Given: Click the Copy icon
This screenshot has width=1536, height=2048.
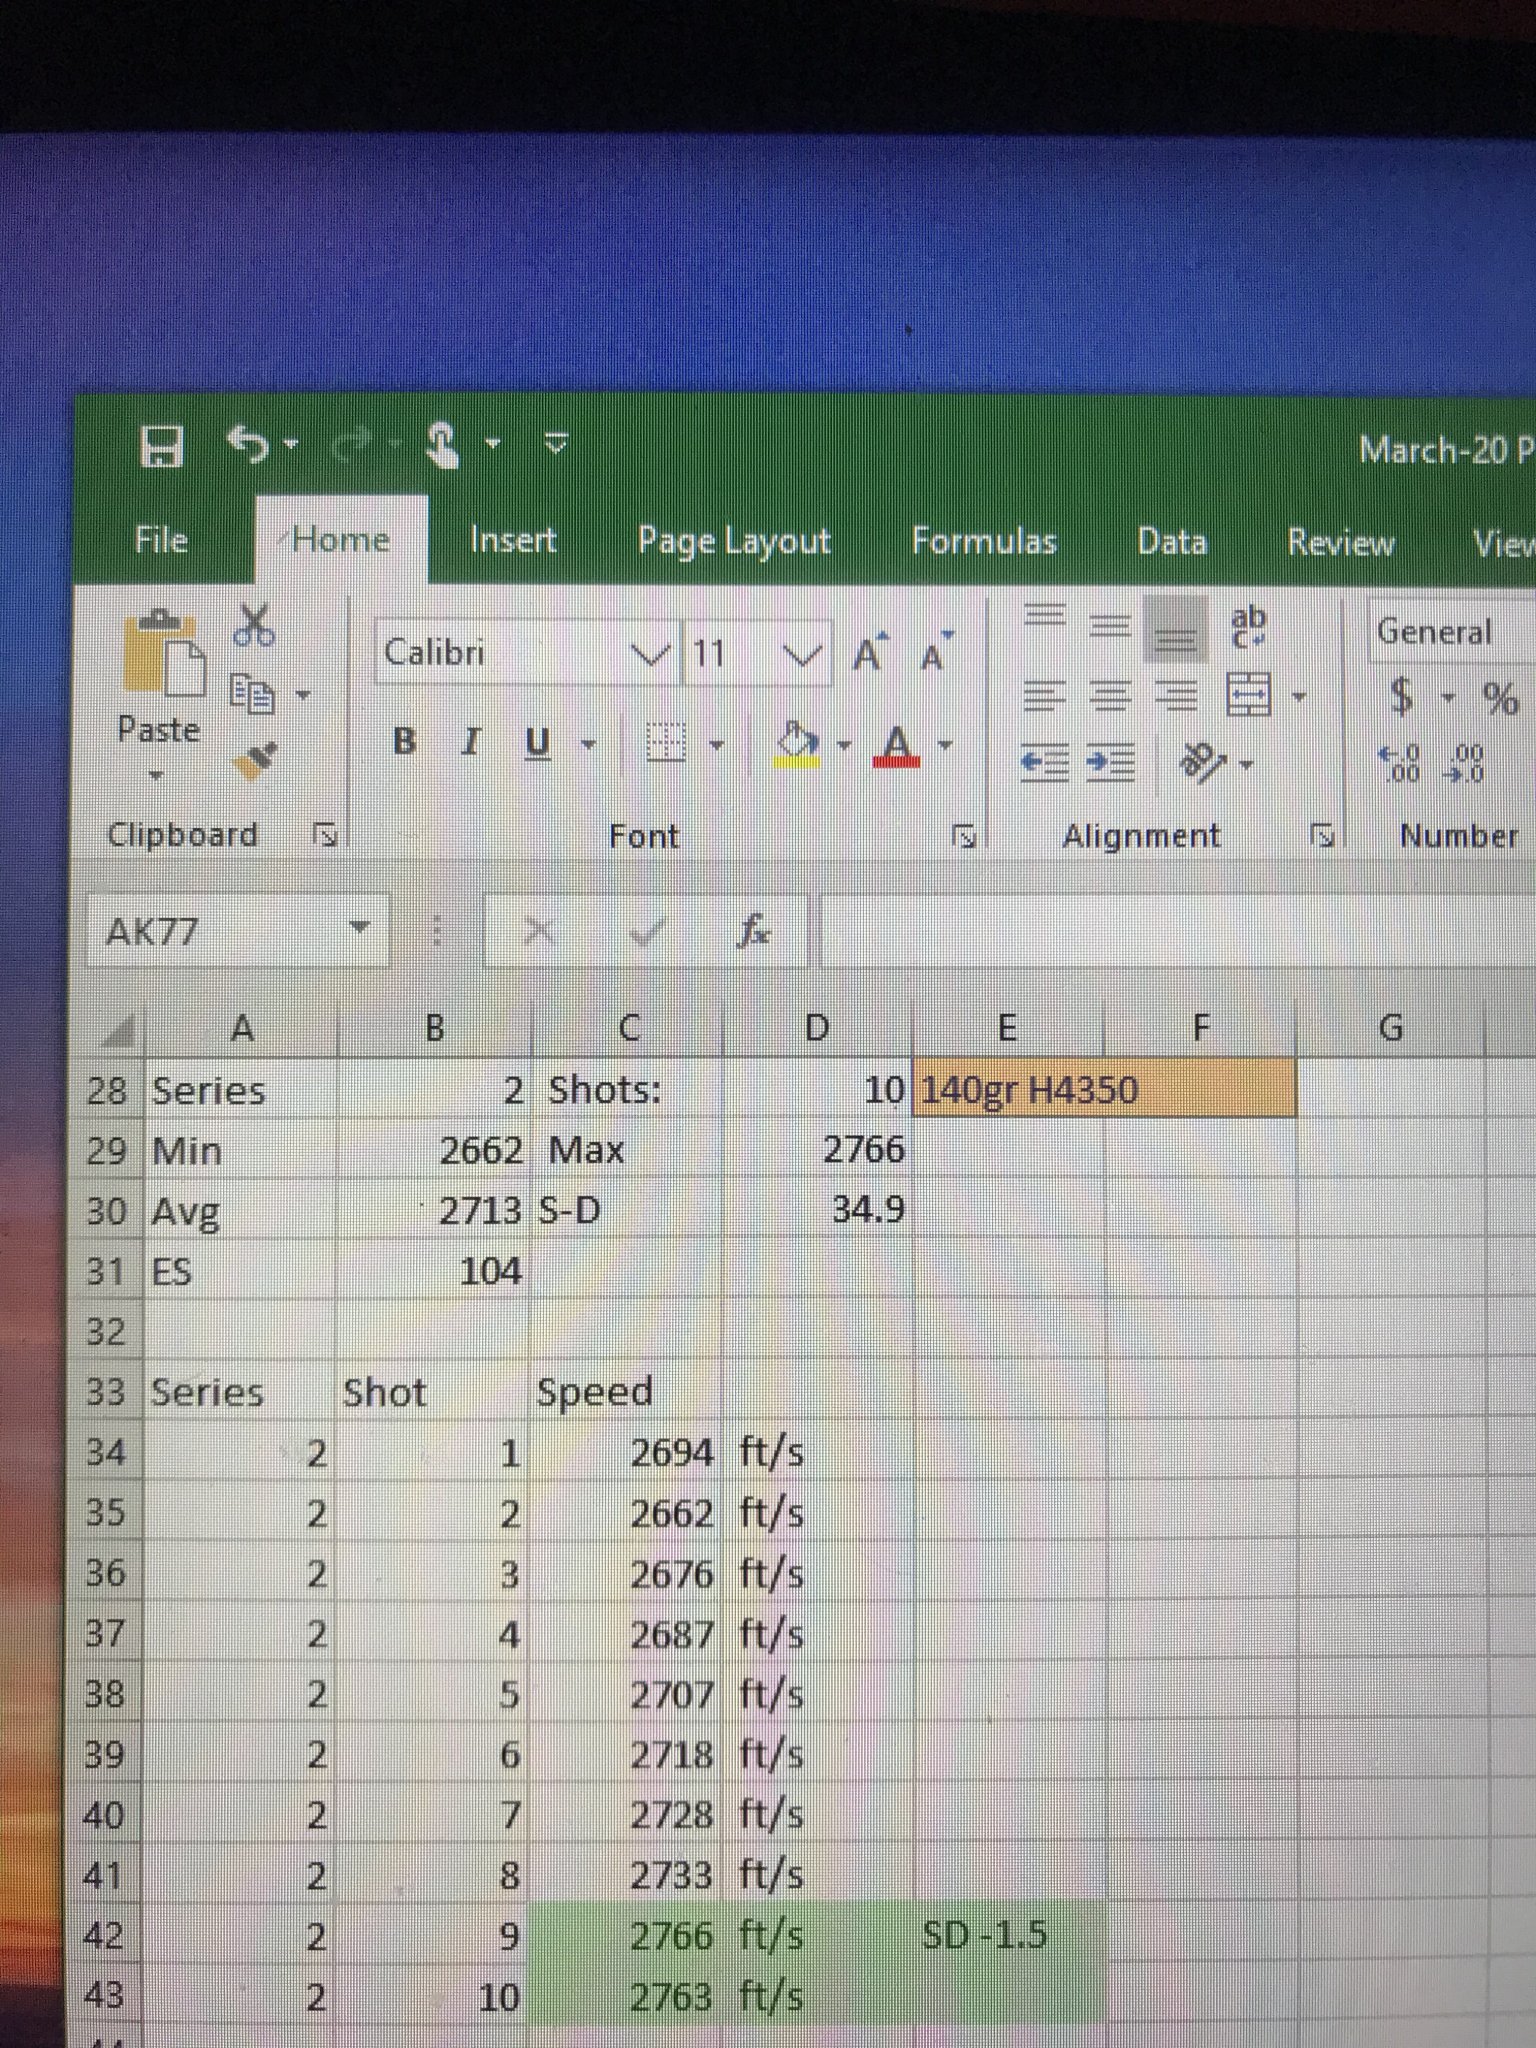Looking at the screenshot, I should (252, 693).
